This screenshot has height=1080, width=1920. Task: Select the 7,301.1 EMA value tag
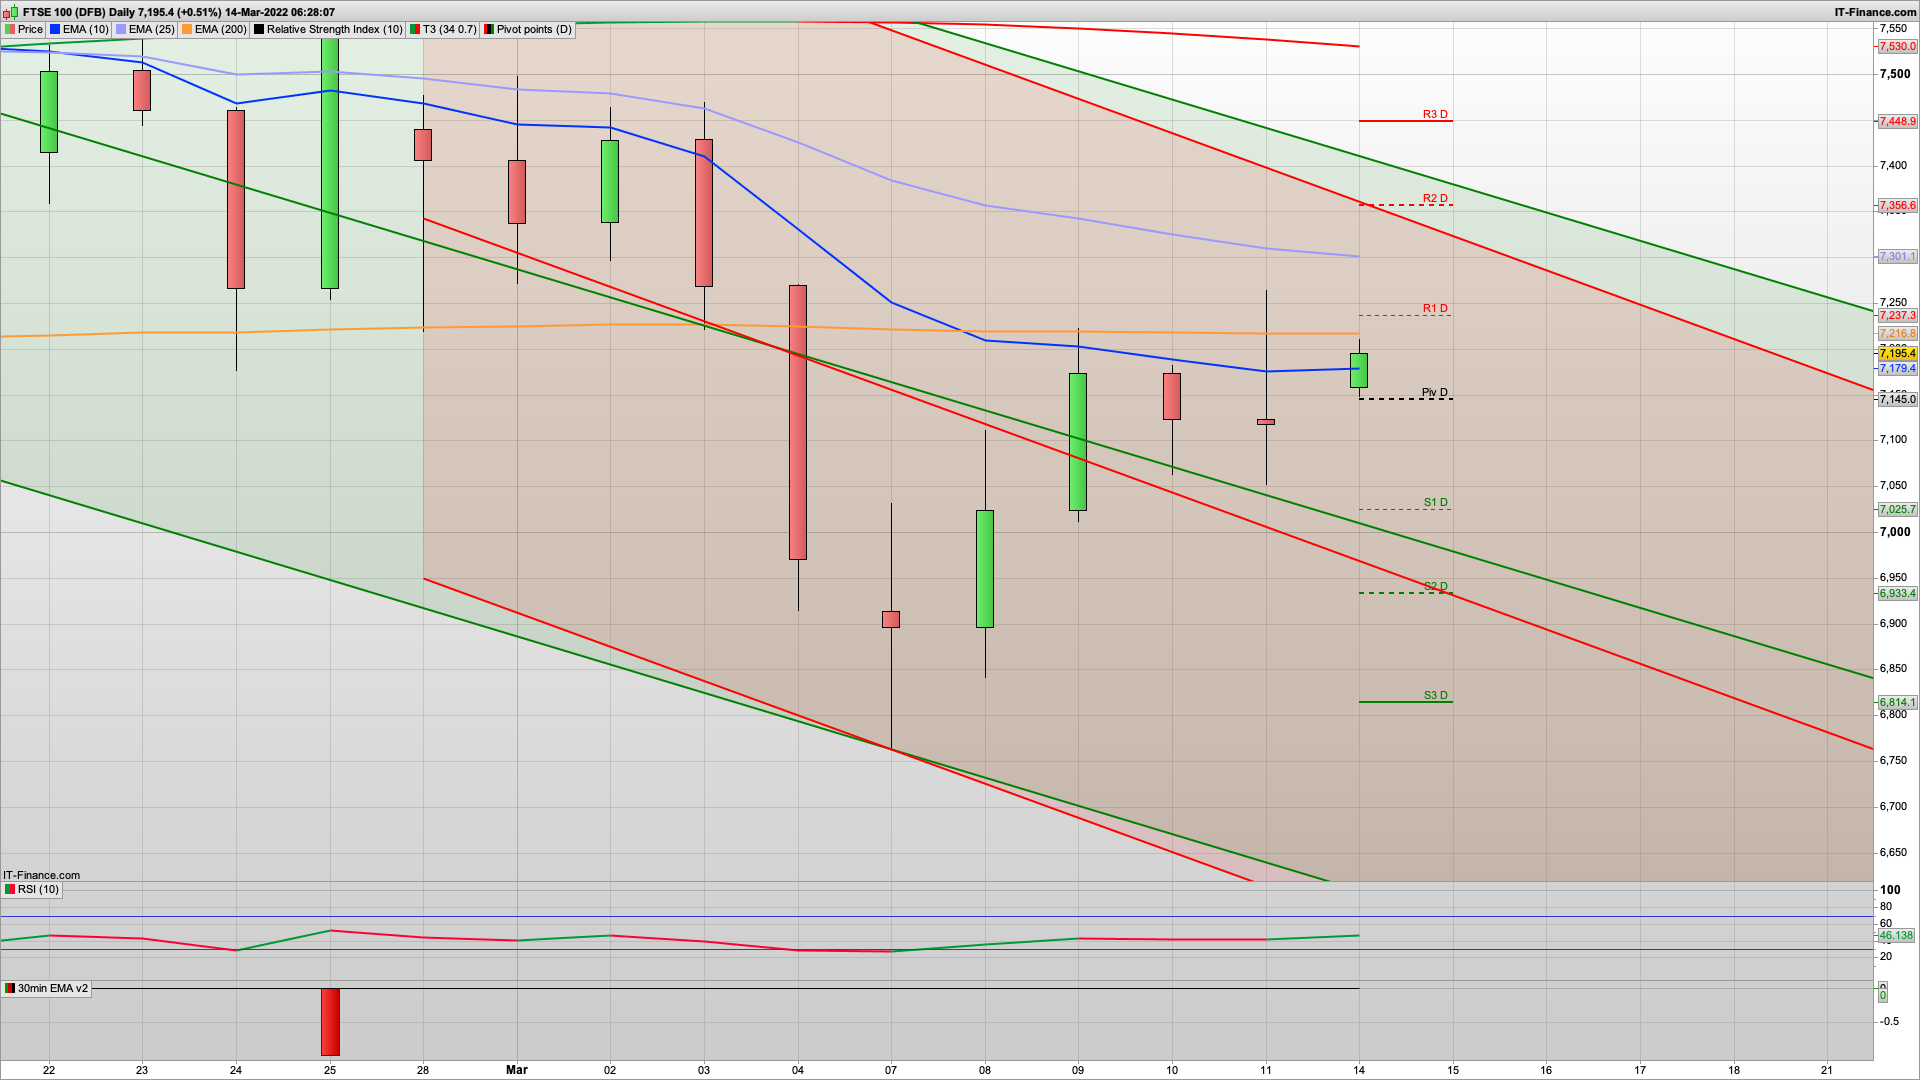[x=1897, y=256]
